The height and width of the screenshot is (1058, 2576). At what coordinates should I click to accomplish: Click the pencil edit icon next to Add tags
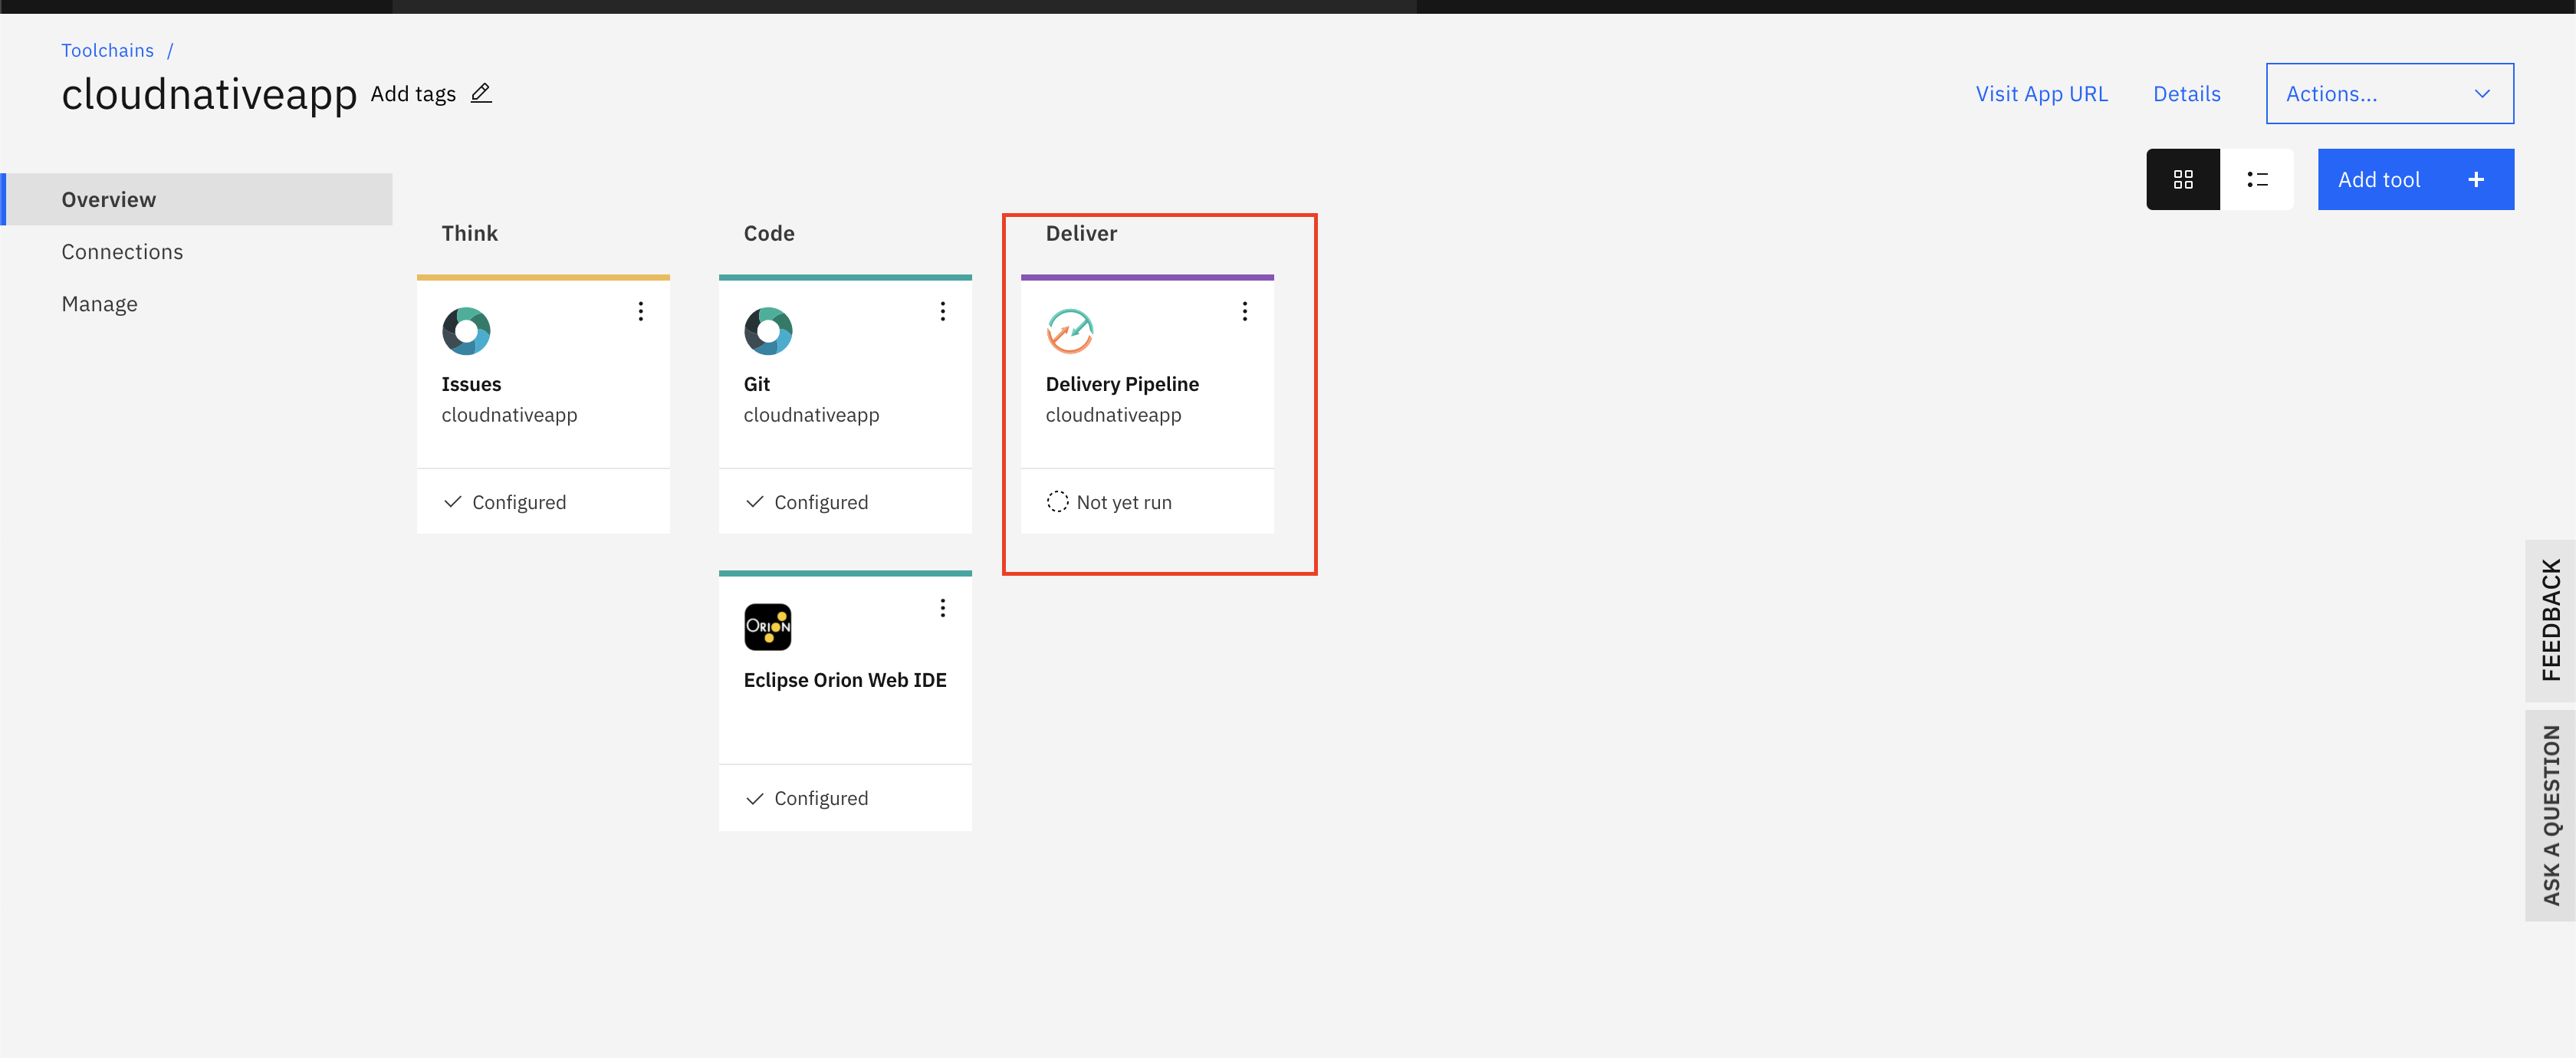coord(481,93)
